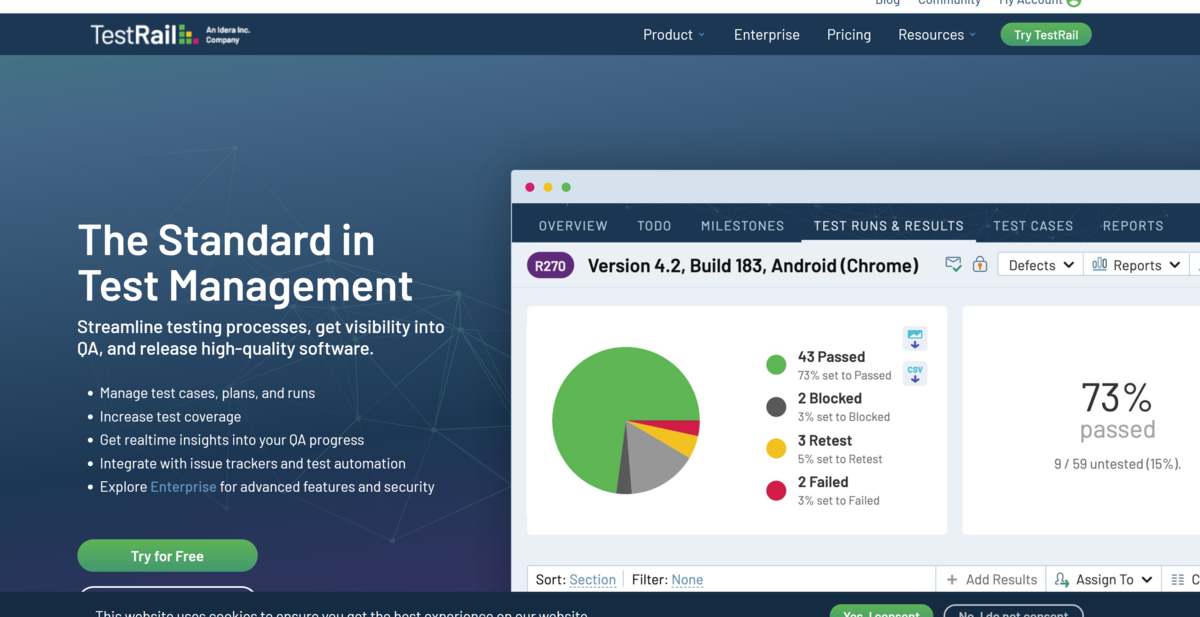Click the '2 Blocked' legend label
Screen dimensions: 1200x617
829,399
